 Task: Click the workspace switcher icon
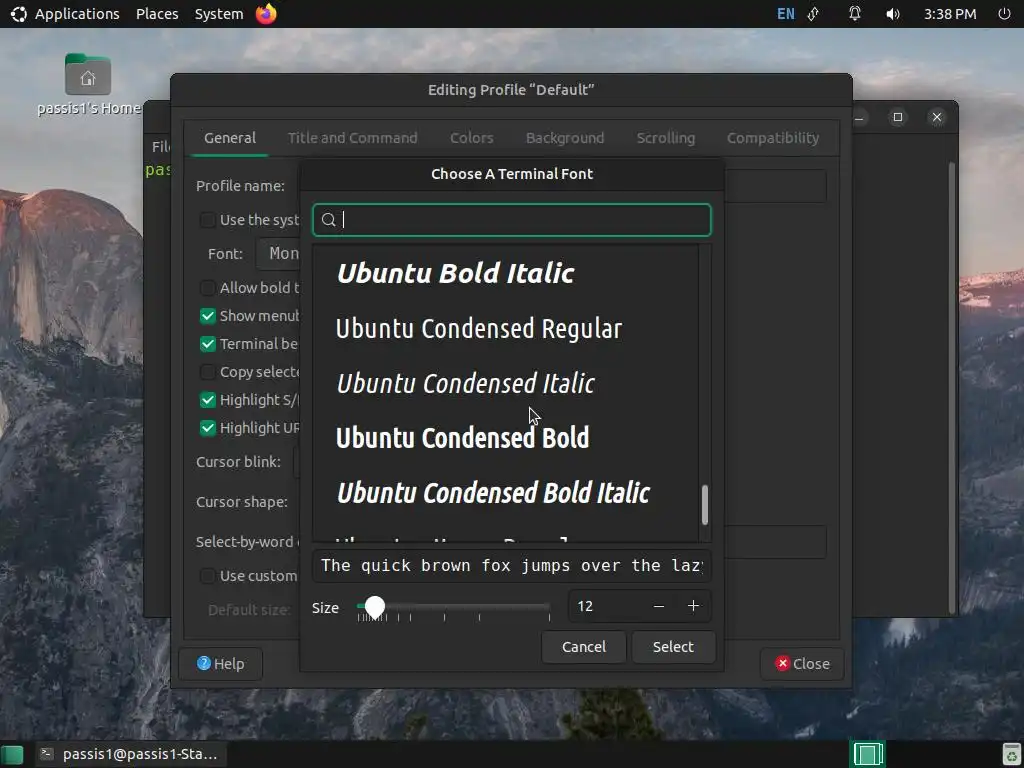click(x=868, y=754)
